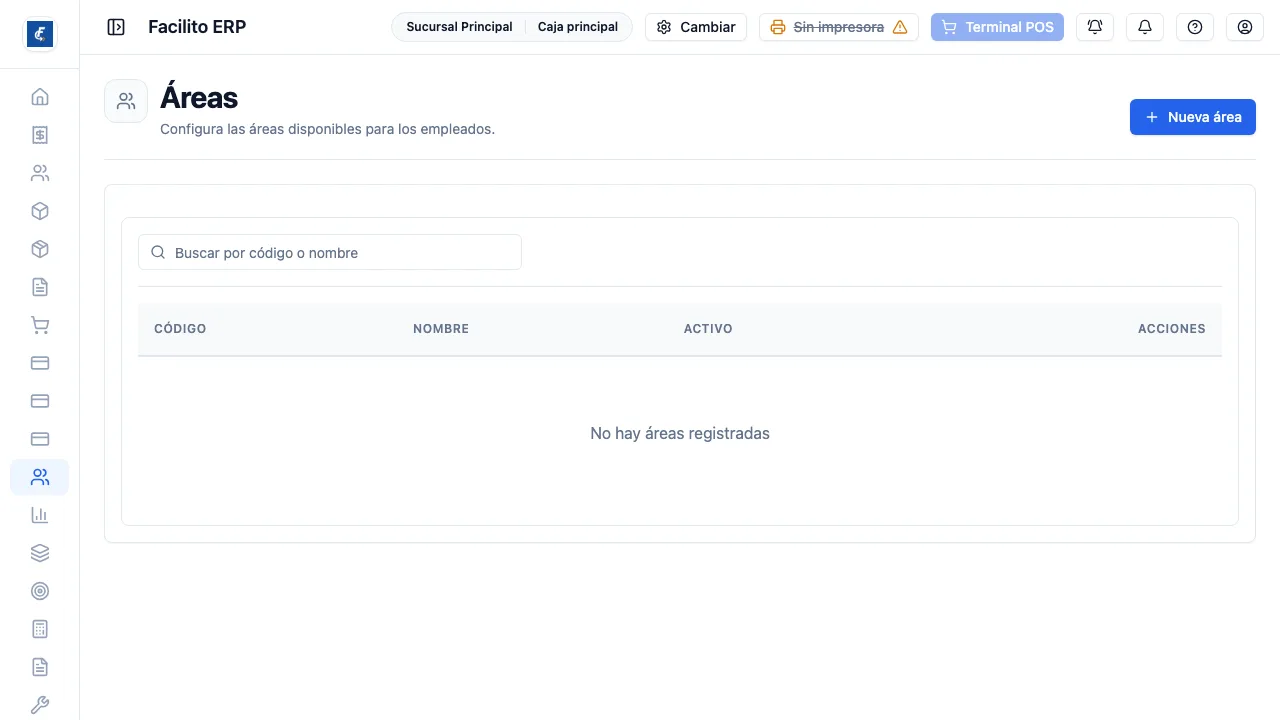
Task: Open the dollar receipt icon in sidebar
Action: click(x=40, y=135)
